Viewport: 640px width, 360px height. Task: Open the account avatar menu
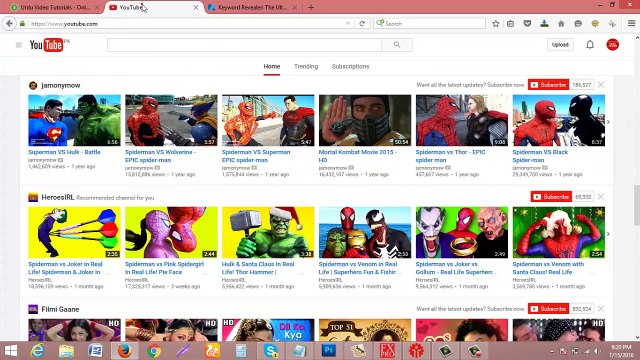pos(612,44)
